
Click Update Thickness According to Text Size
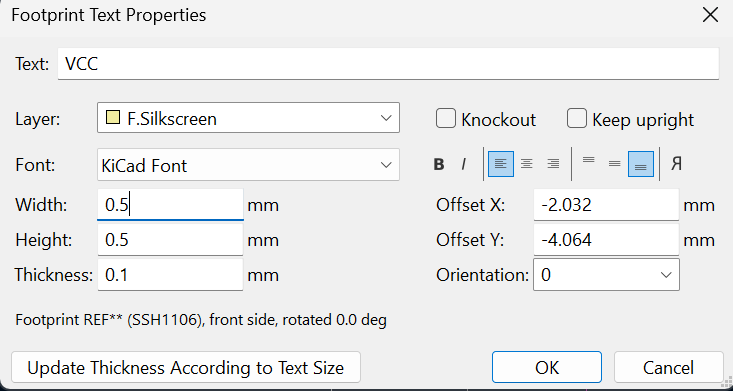click(186, 368)
